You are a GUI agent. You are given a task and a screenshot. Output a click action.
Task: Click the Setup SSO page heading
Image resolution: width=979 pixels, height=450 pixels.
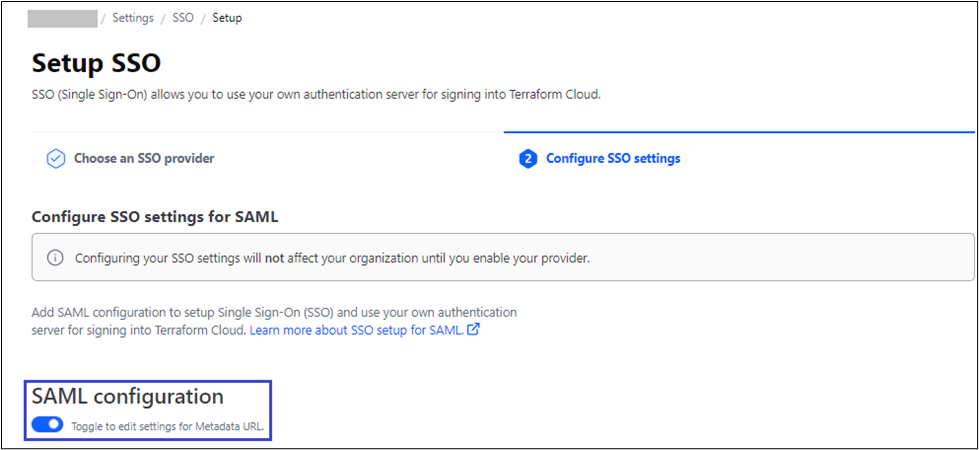[96, 63]
